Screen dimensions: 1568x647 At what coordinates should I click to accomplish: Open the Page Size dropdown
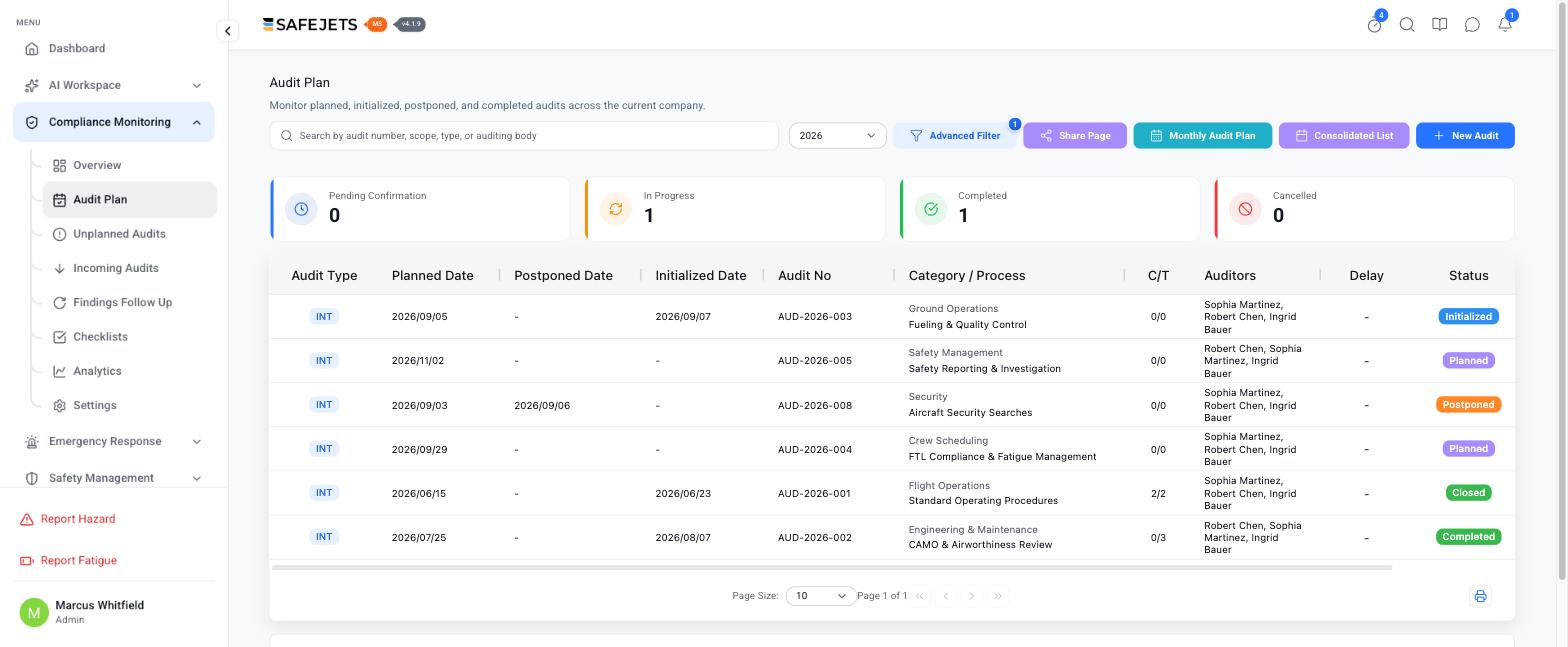point(820,596)
